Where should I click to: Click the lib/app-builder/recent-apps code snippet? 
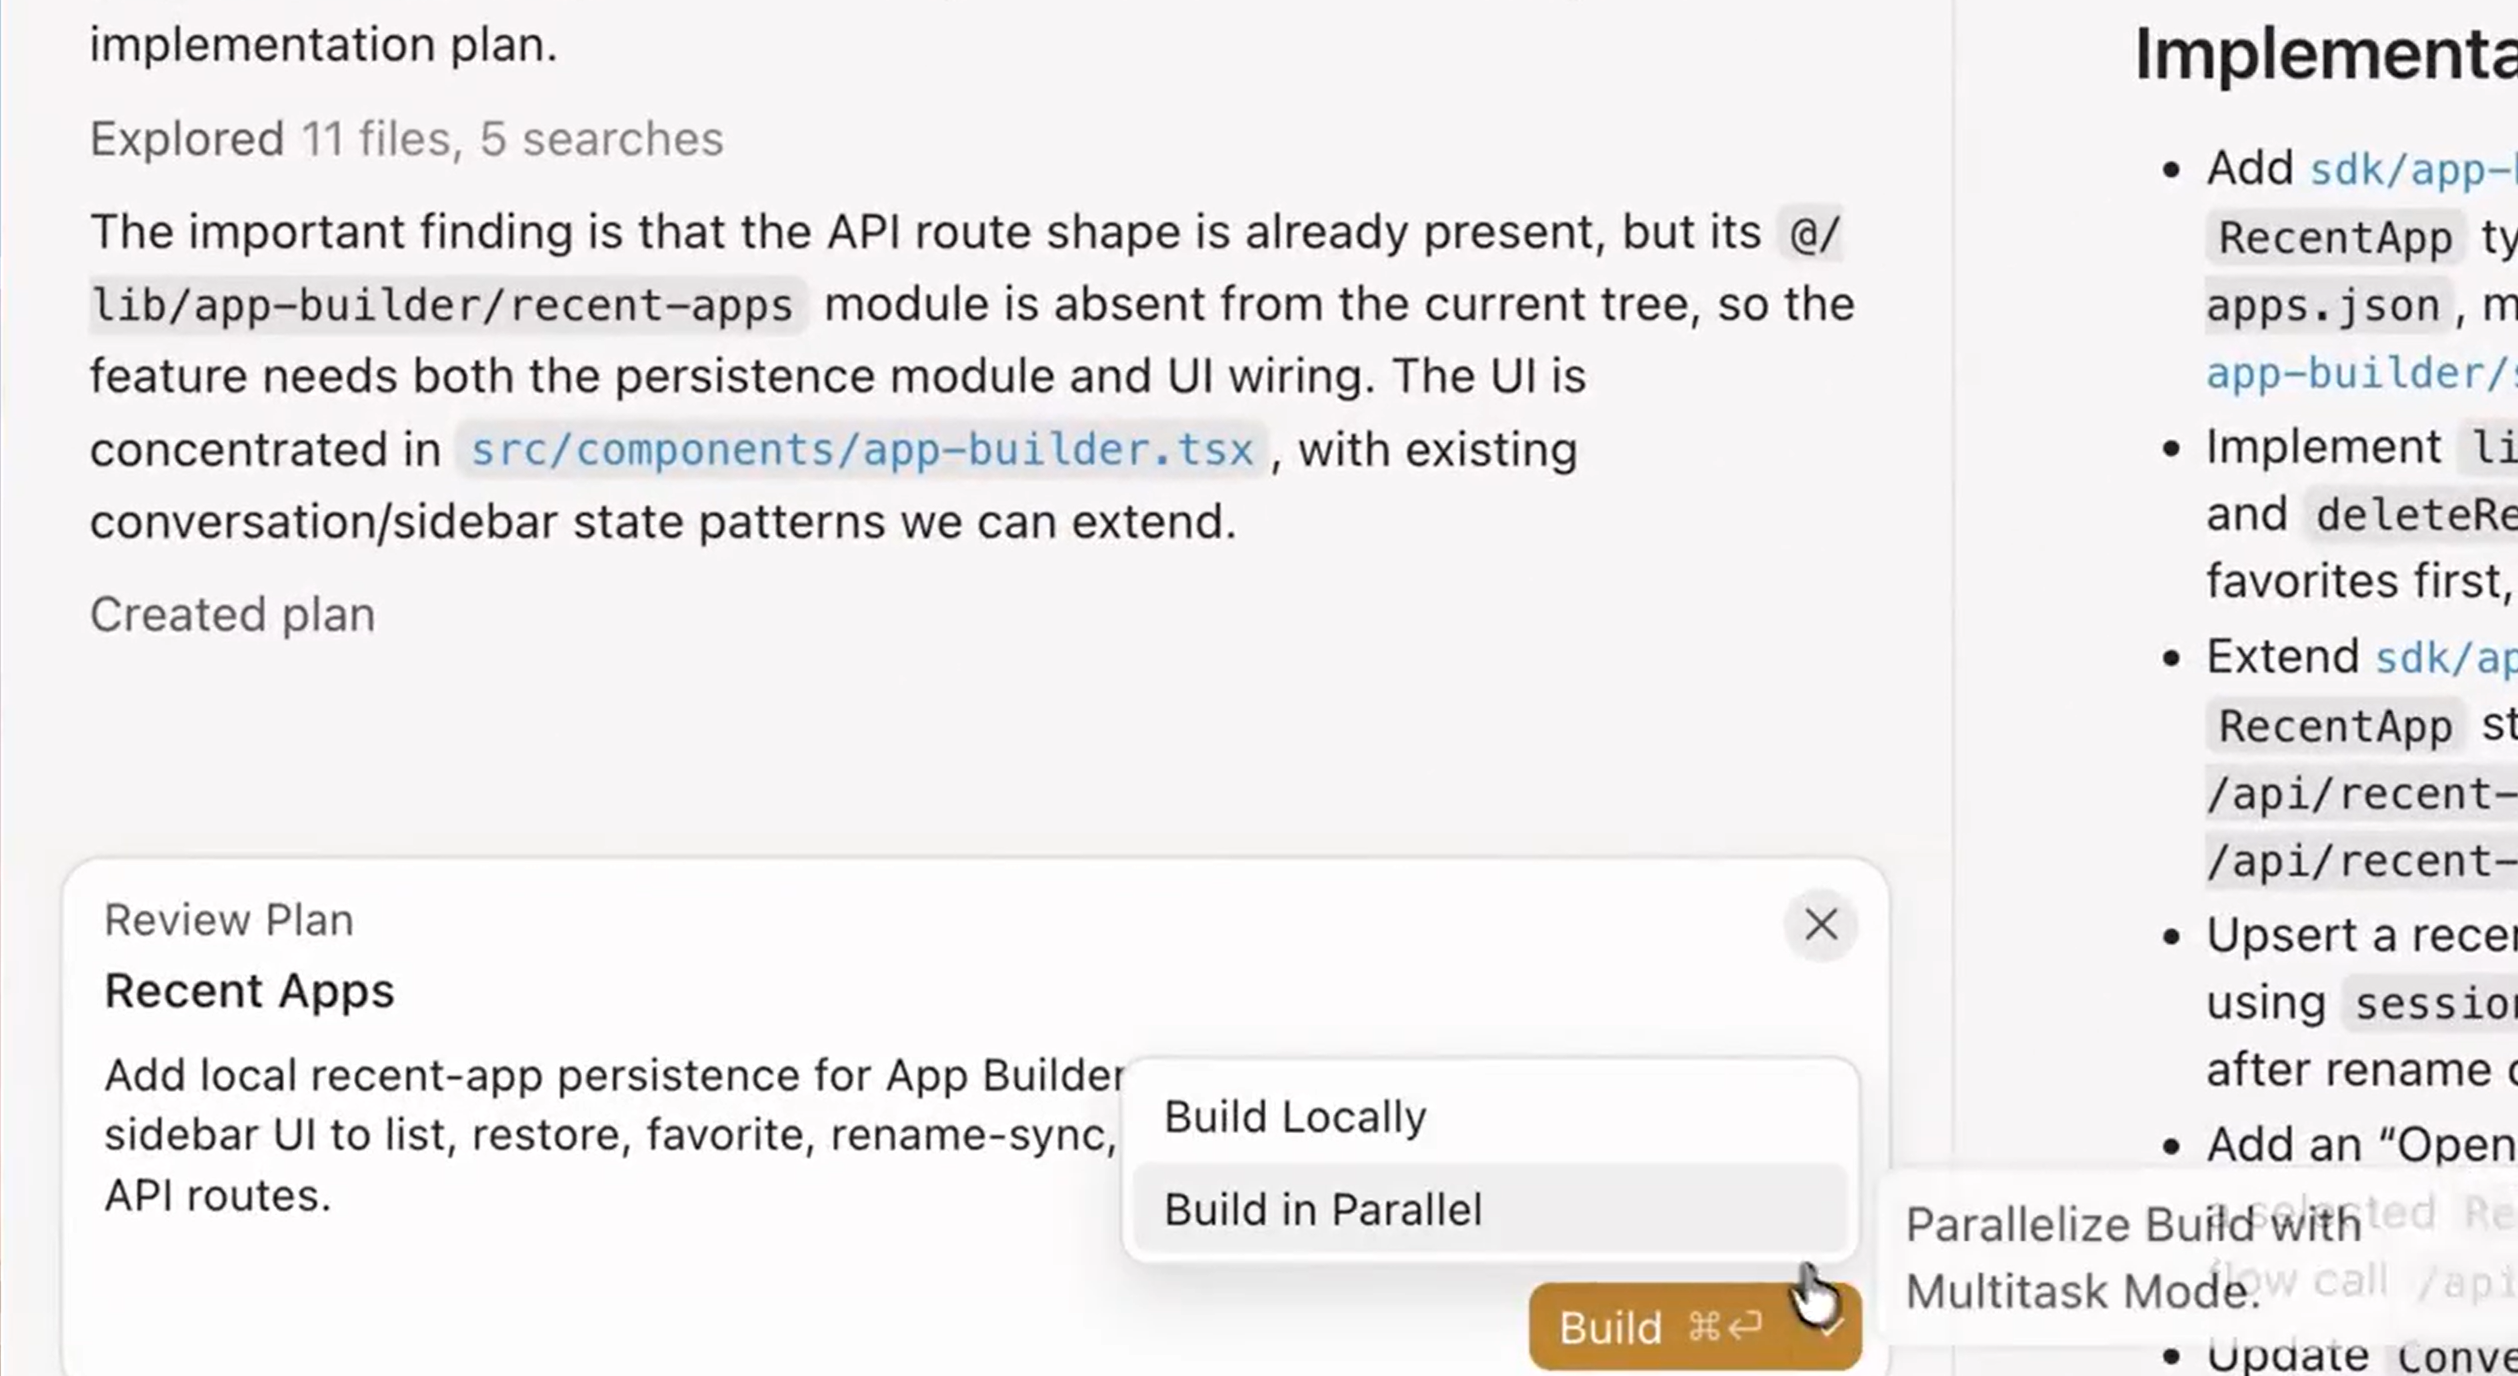click(443, 304)
